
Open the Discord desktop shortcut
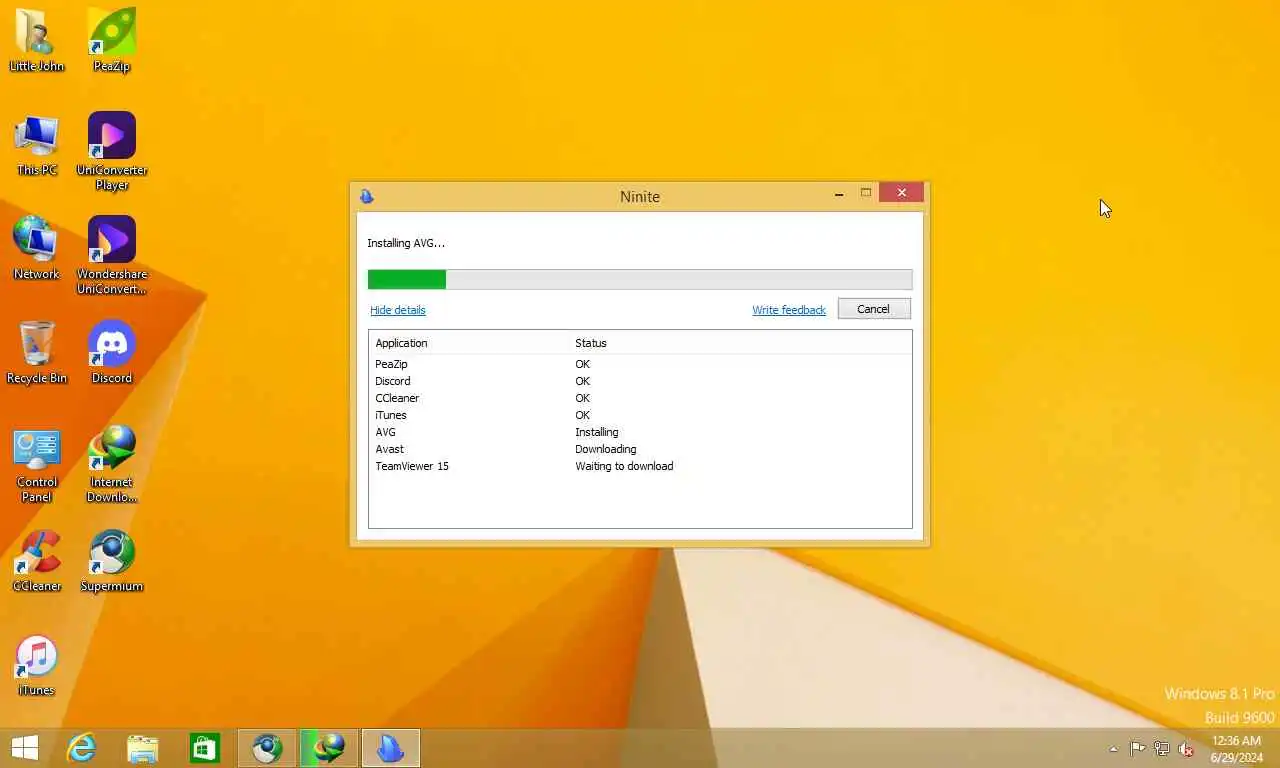[x=112, y=352]
